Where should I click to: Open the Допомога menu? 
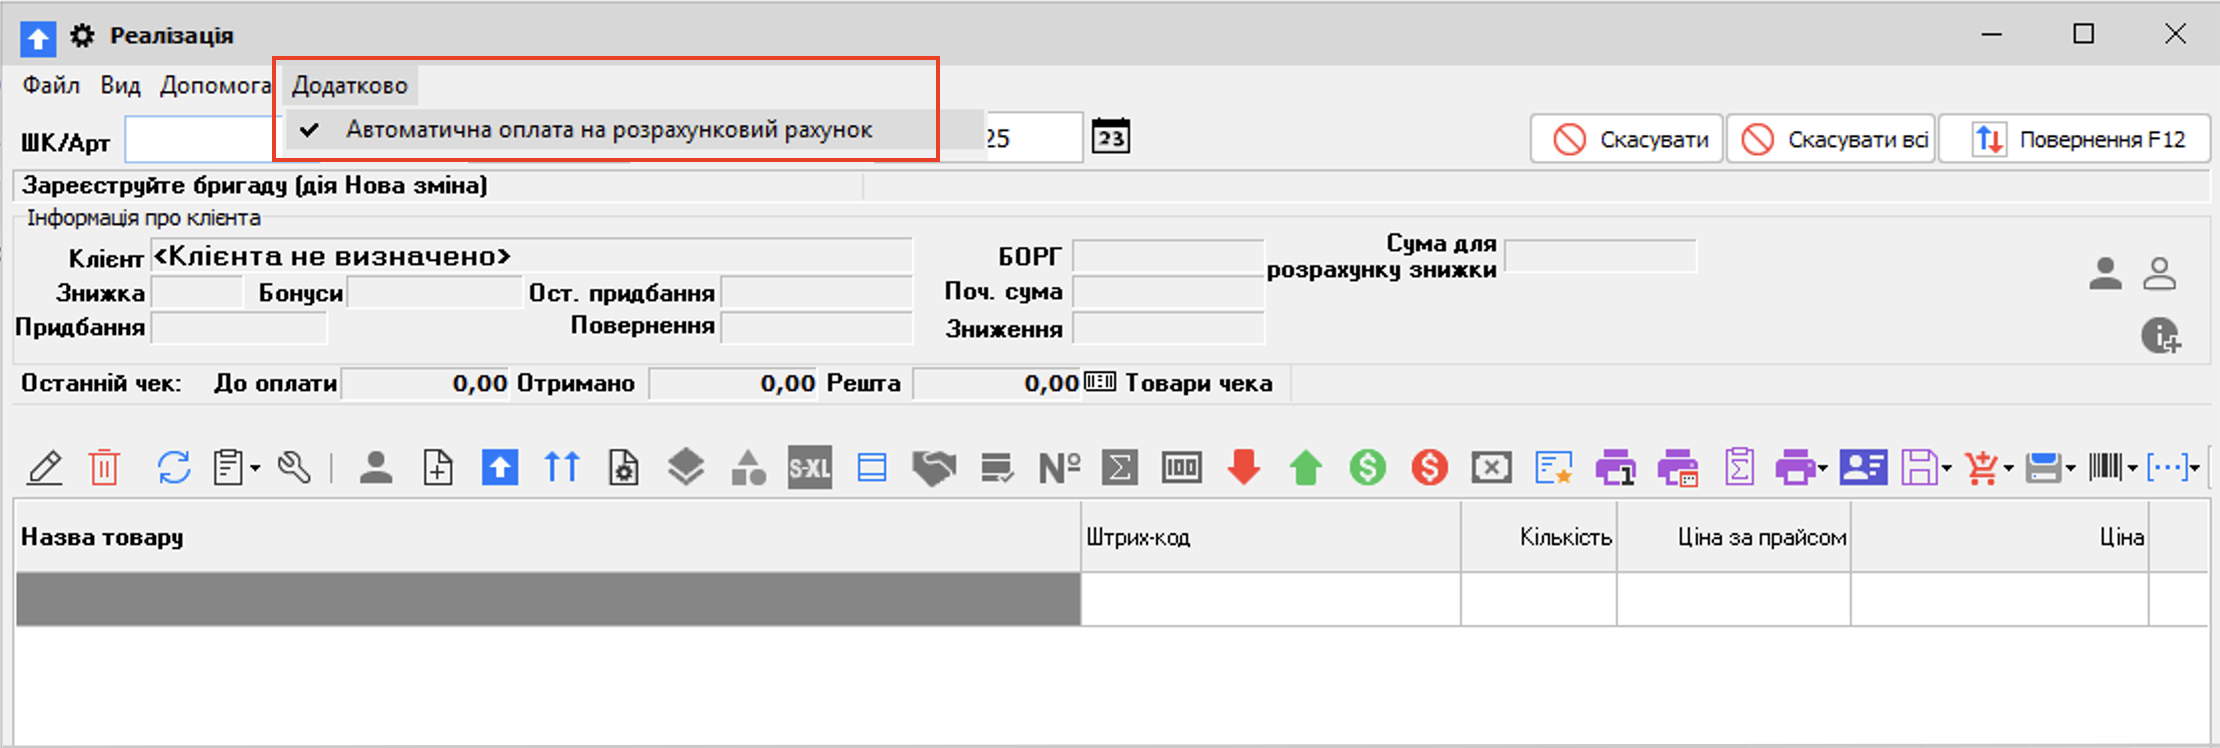[x=215, y=85]
